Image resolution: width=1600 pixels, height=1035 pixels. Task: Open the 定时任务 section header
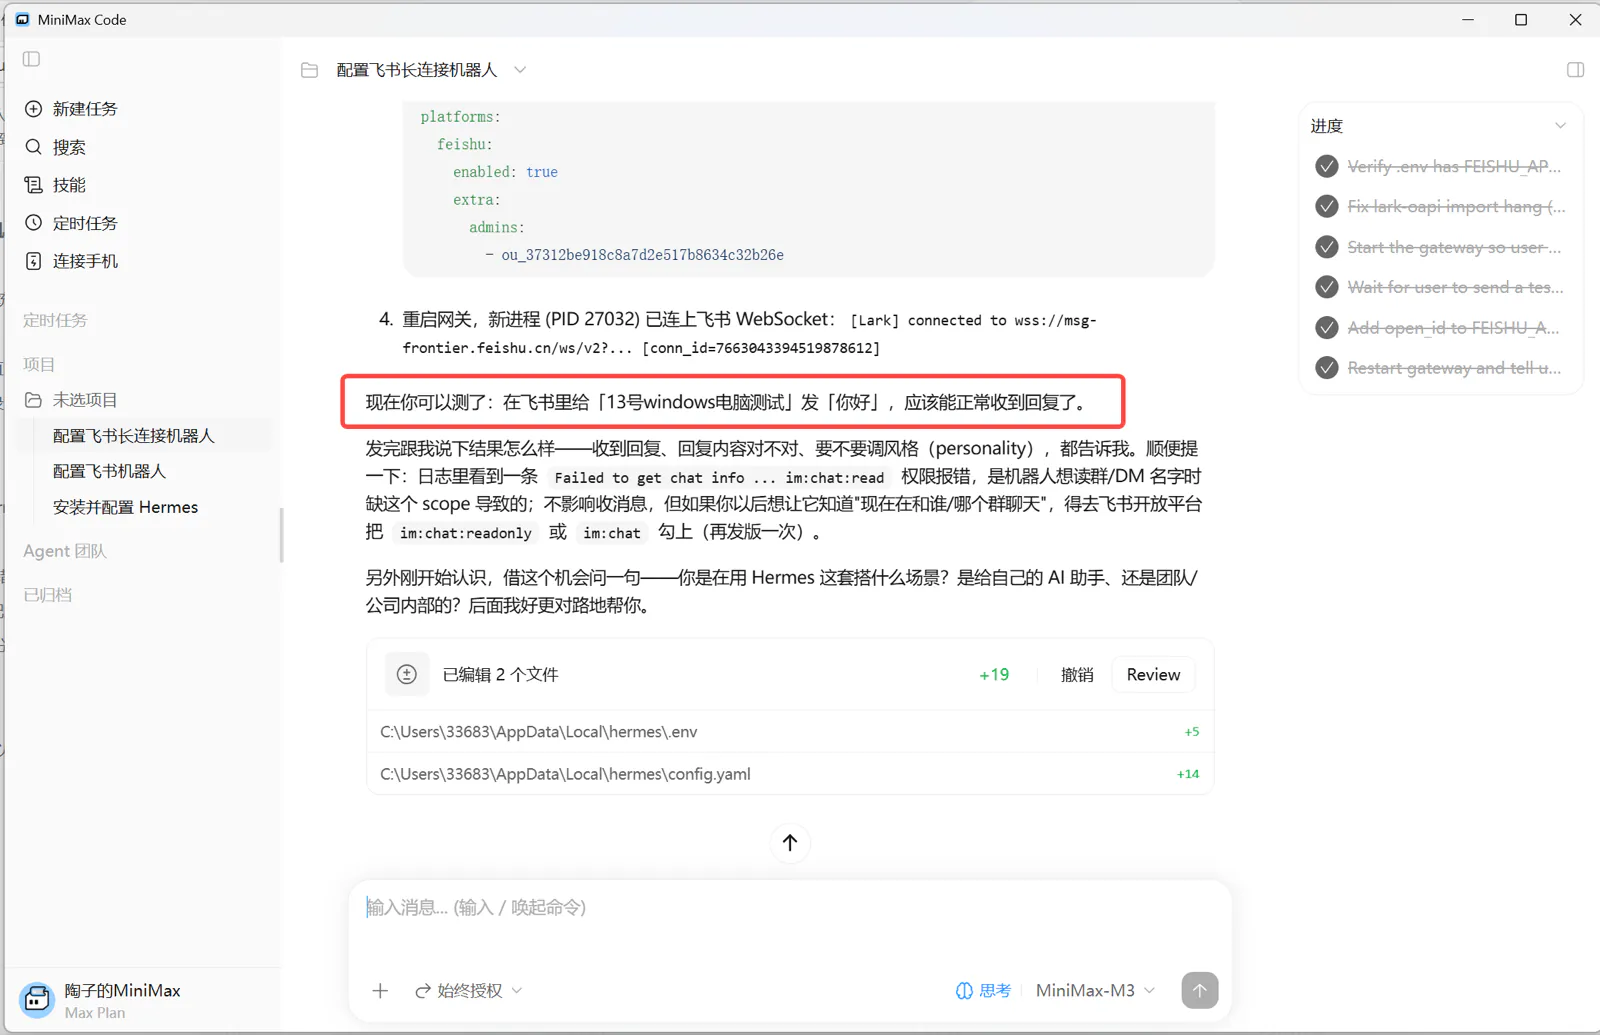click(55, 321)
